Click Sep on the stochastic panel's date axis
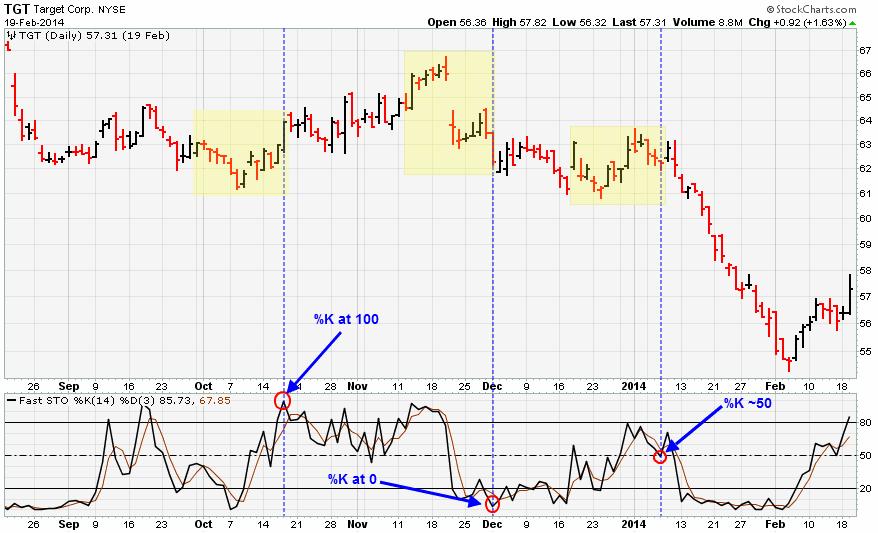This screenshot has width=878, height=533. click(x=69, y=525)
